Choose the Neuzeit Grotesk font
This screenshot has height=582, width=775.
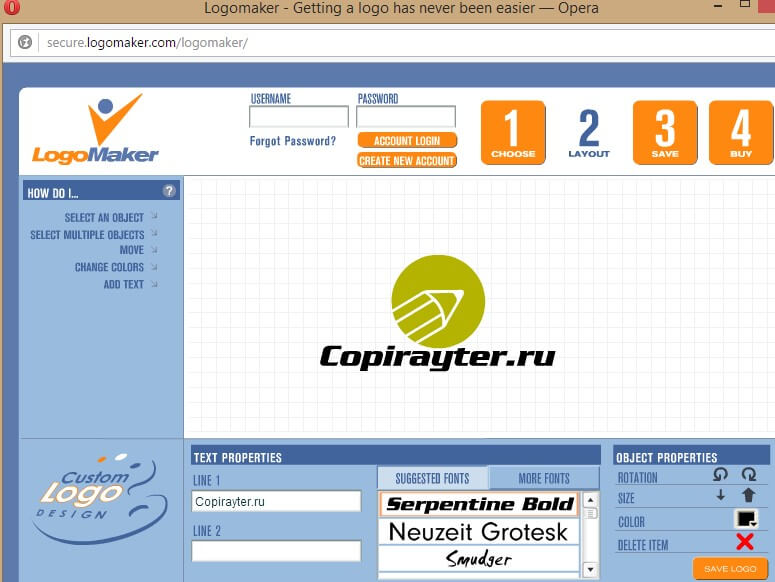(x=479, y=532)
